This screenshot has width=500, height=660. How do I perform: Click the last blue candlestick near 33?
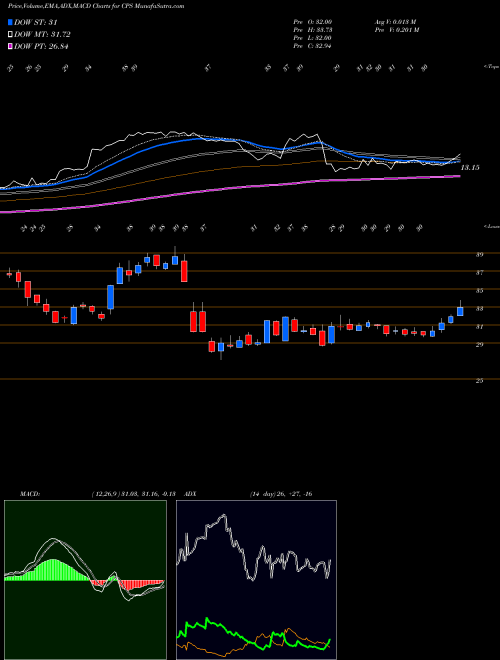pyautogui.click(x=460, y=311)
